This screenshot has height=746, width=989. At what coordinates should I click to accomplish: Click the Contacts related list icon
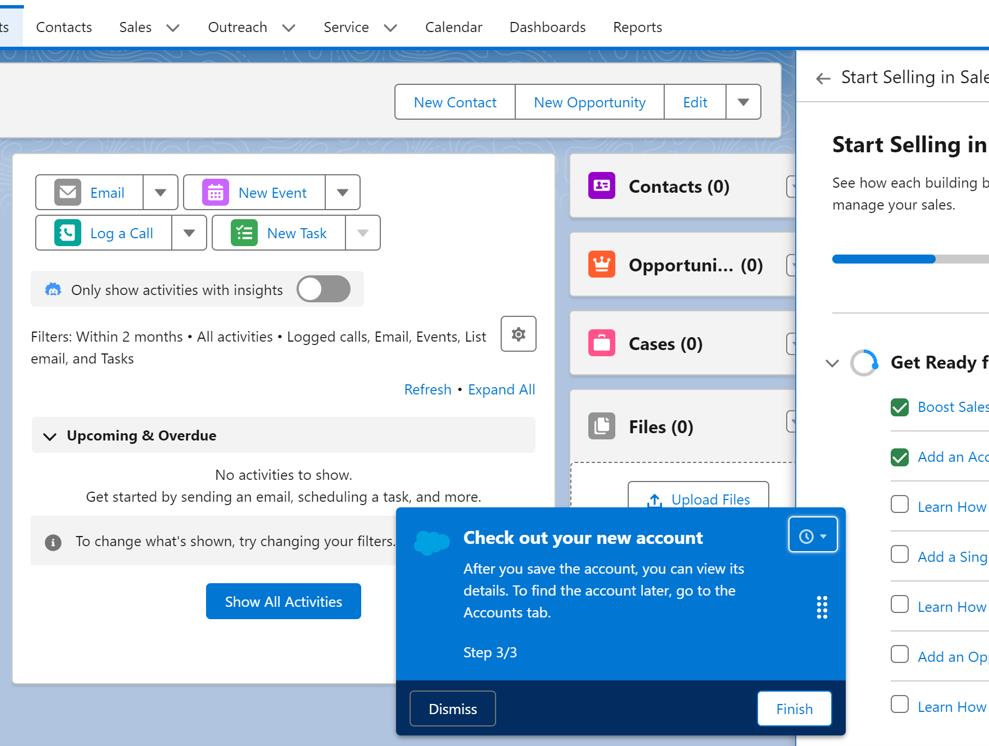click(601, 186)
